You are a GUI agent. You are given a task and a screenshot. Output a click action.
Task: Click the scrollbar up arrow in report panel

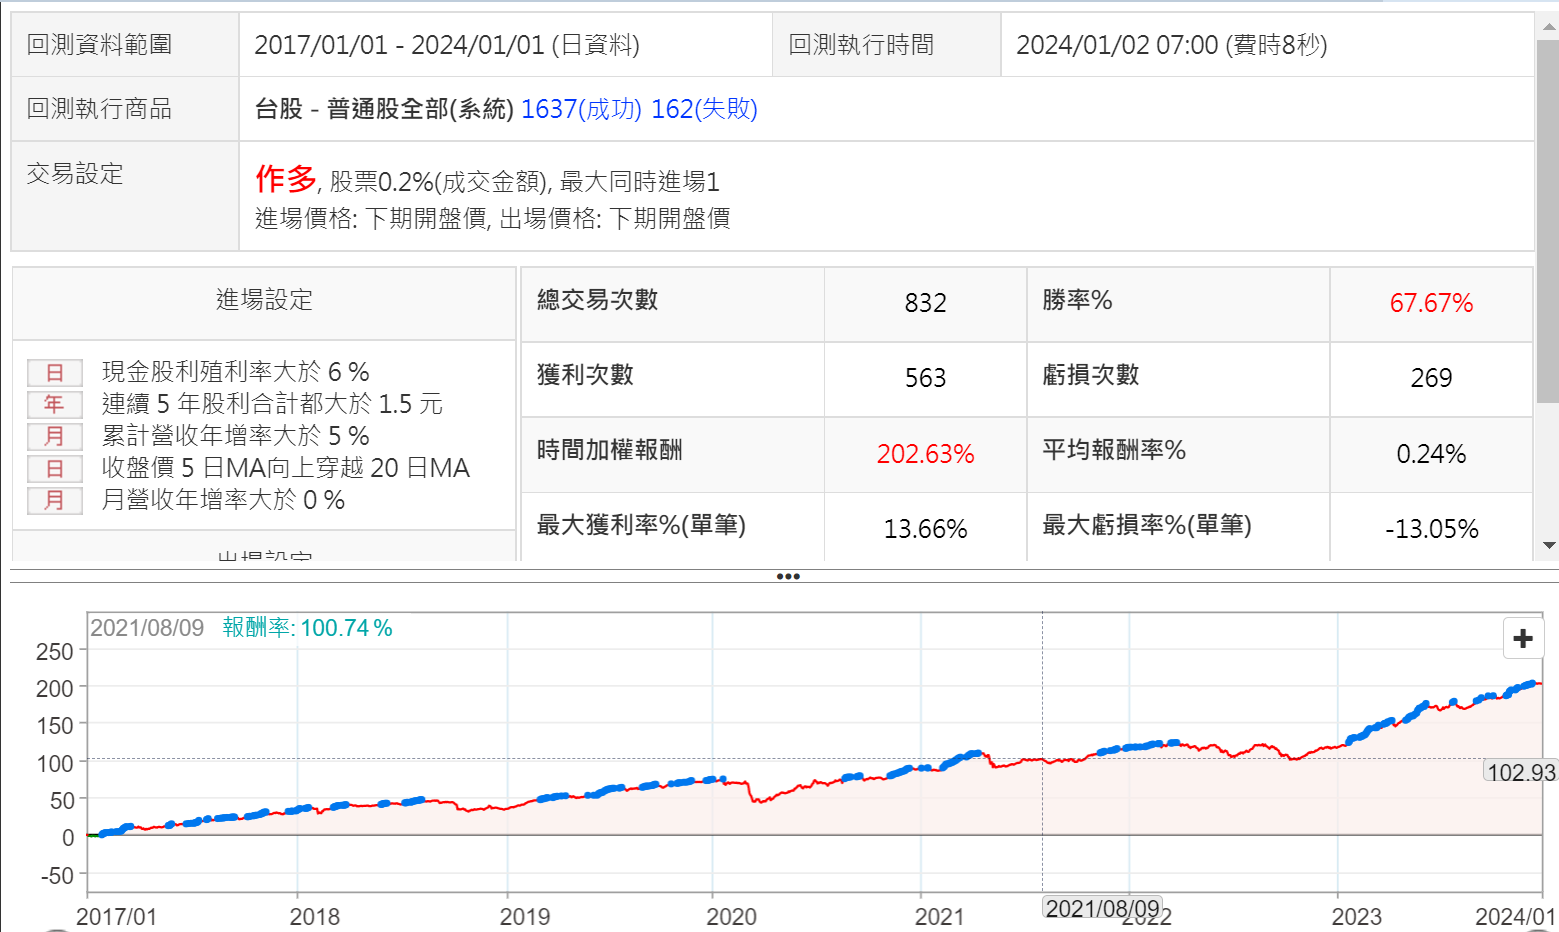click(1548, 27)
